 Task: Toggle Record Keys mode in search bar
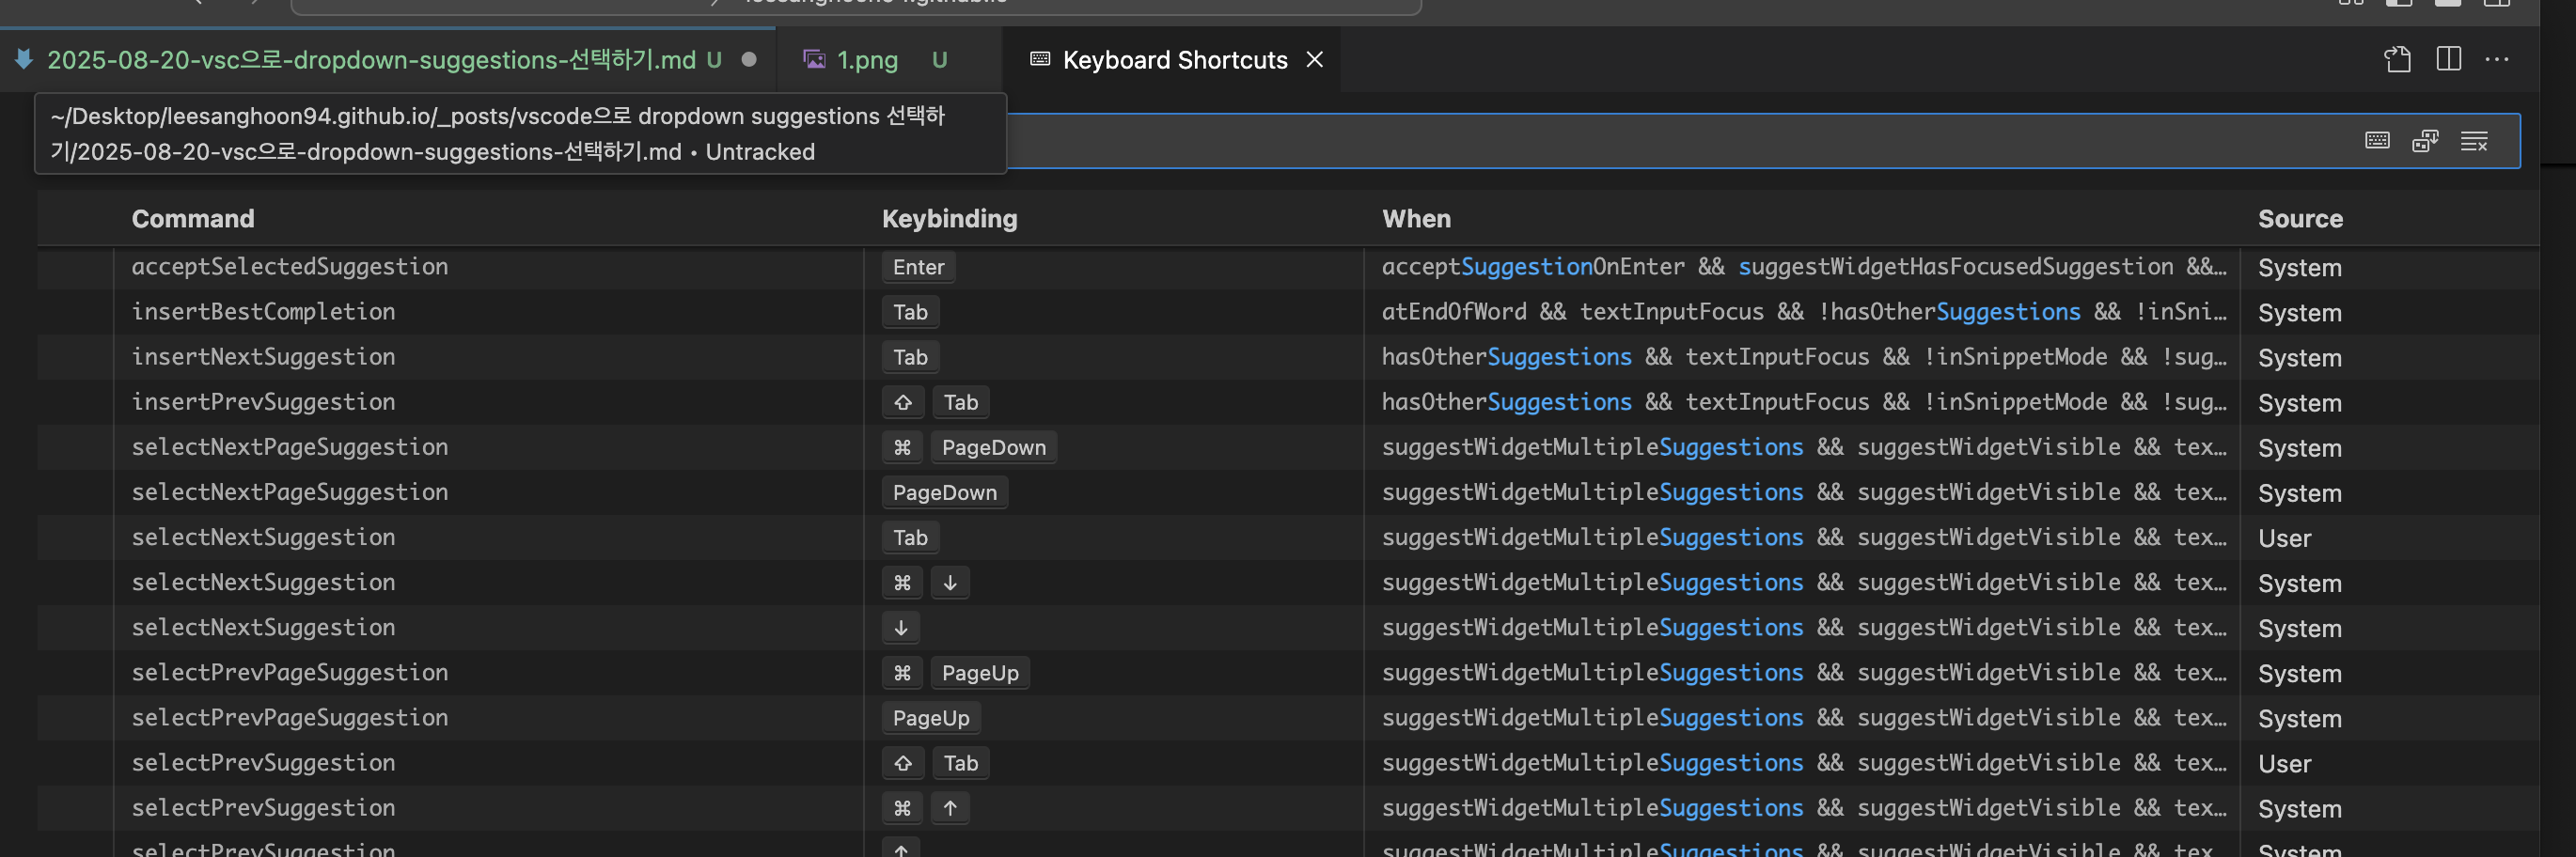pyautogui.click(x=2377, y=142)
